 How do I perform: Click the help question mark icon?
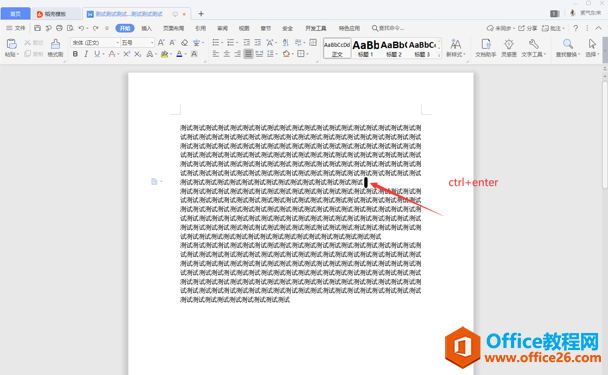coord(576,28)
